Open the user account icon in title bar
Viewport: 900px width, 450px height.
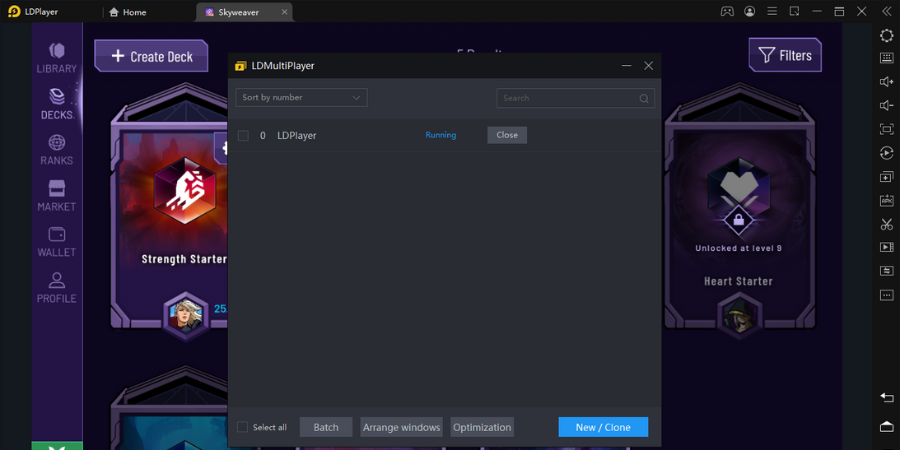tap(750, 11)
